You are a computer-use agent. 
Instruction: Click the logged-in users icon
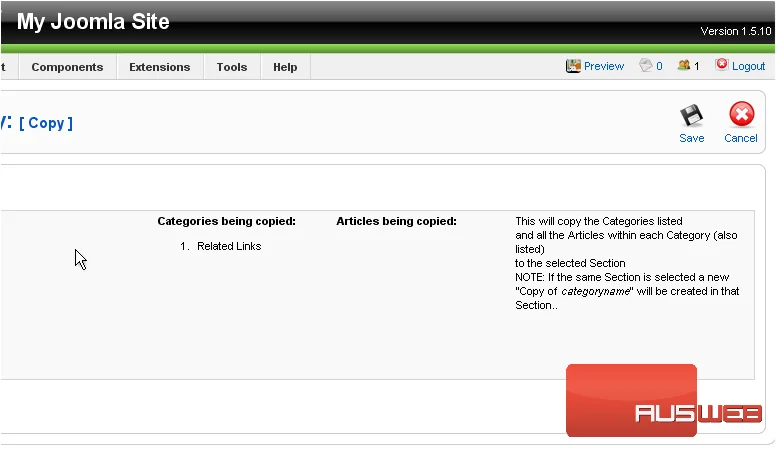point(684,65)
